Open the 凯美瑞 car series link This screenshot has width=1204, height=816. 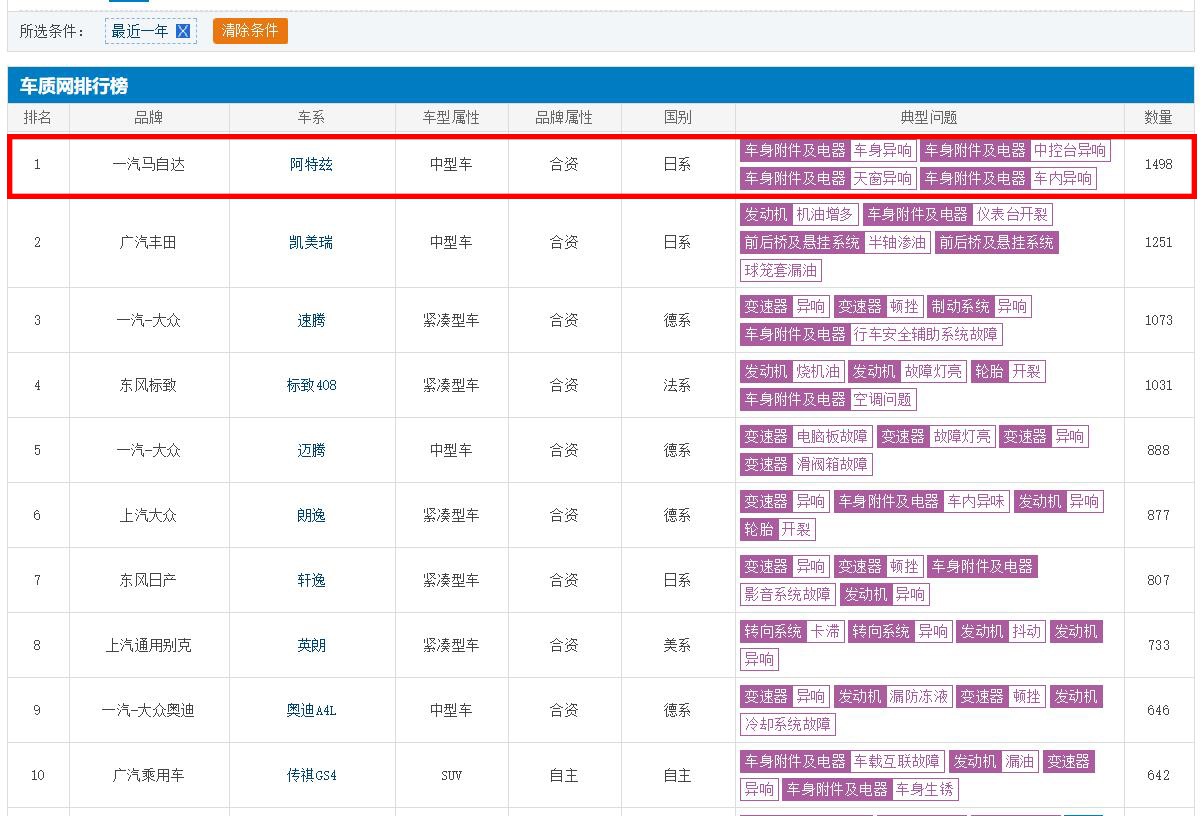coord(311,242)
